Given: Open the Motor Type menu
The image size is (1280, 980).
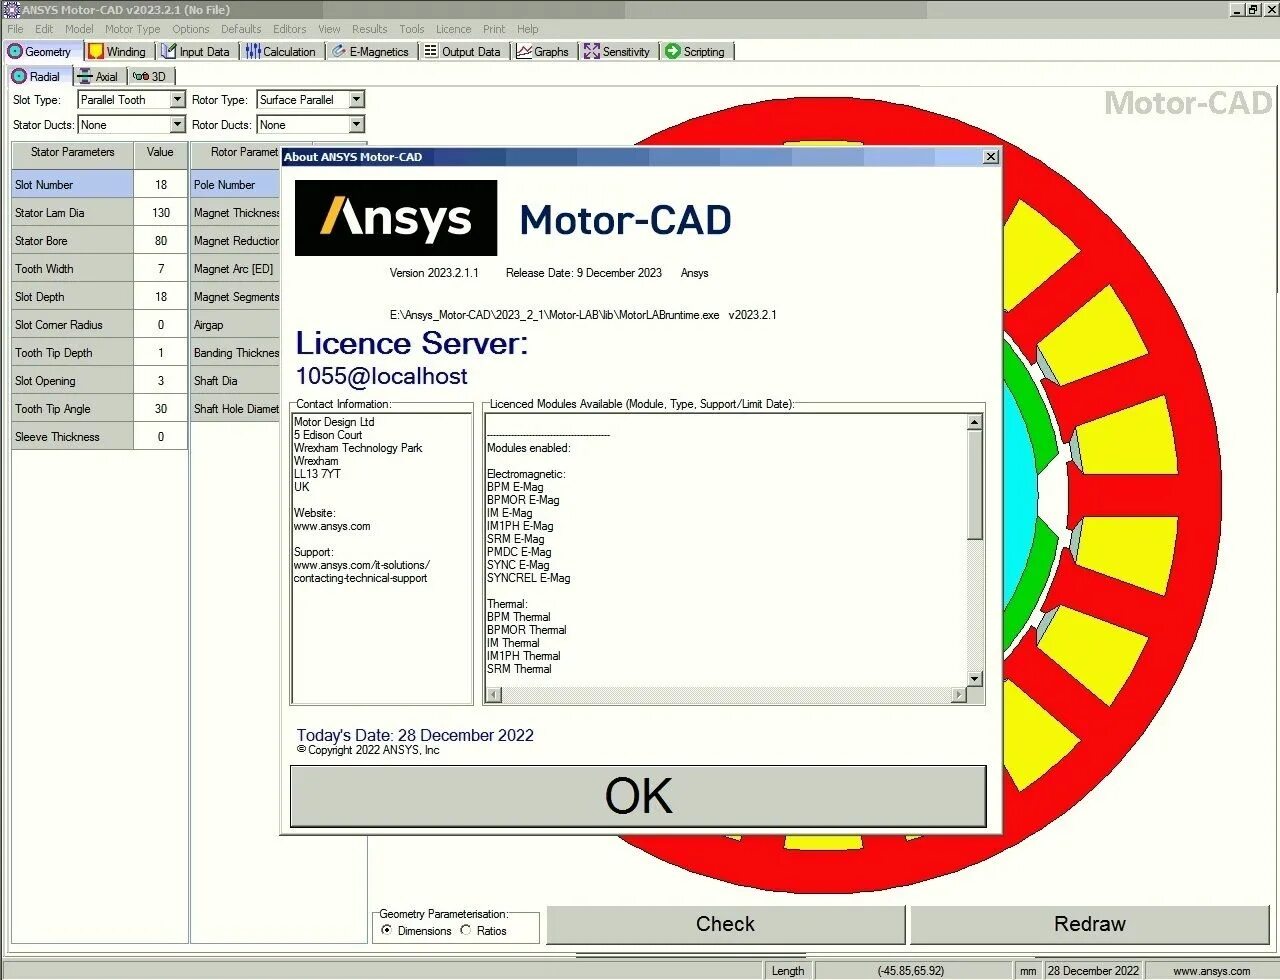Looking at the screenshot, I should point(132,29).
